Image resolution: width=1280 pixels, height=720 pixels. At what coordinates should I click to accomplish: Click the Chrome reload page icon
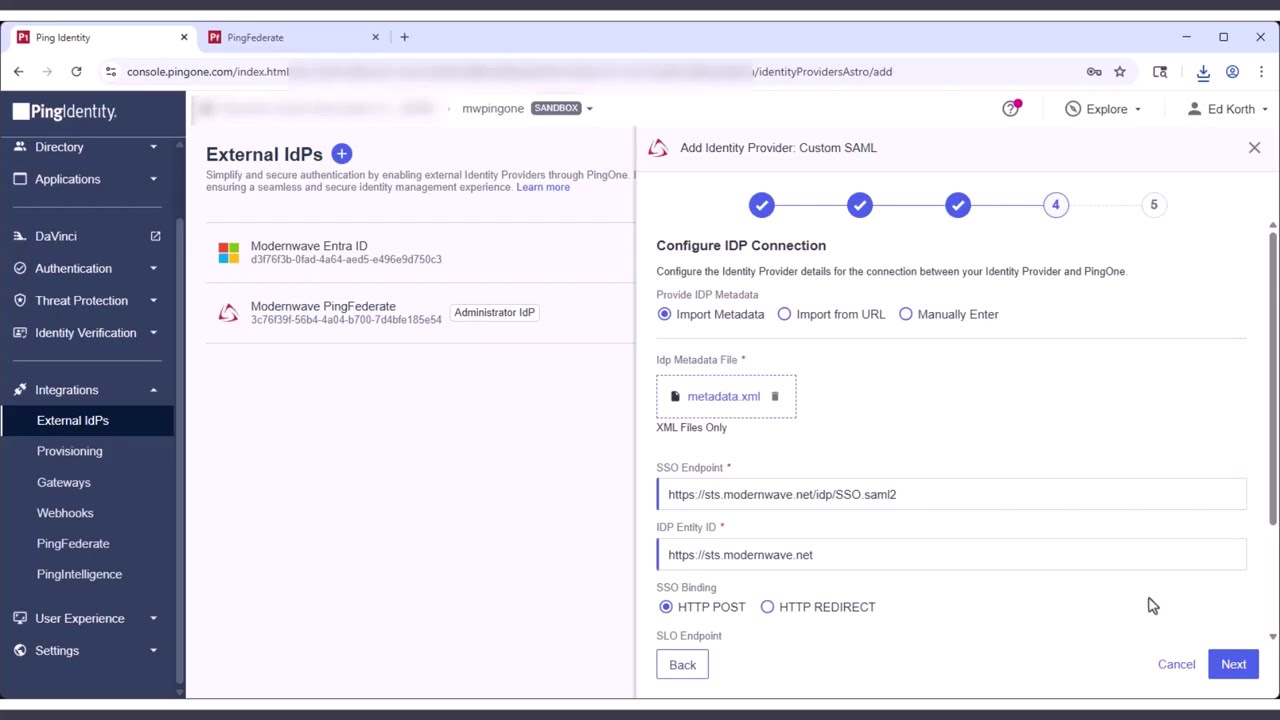[76, 72]
